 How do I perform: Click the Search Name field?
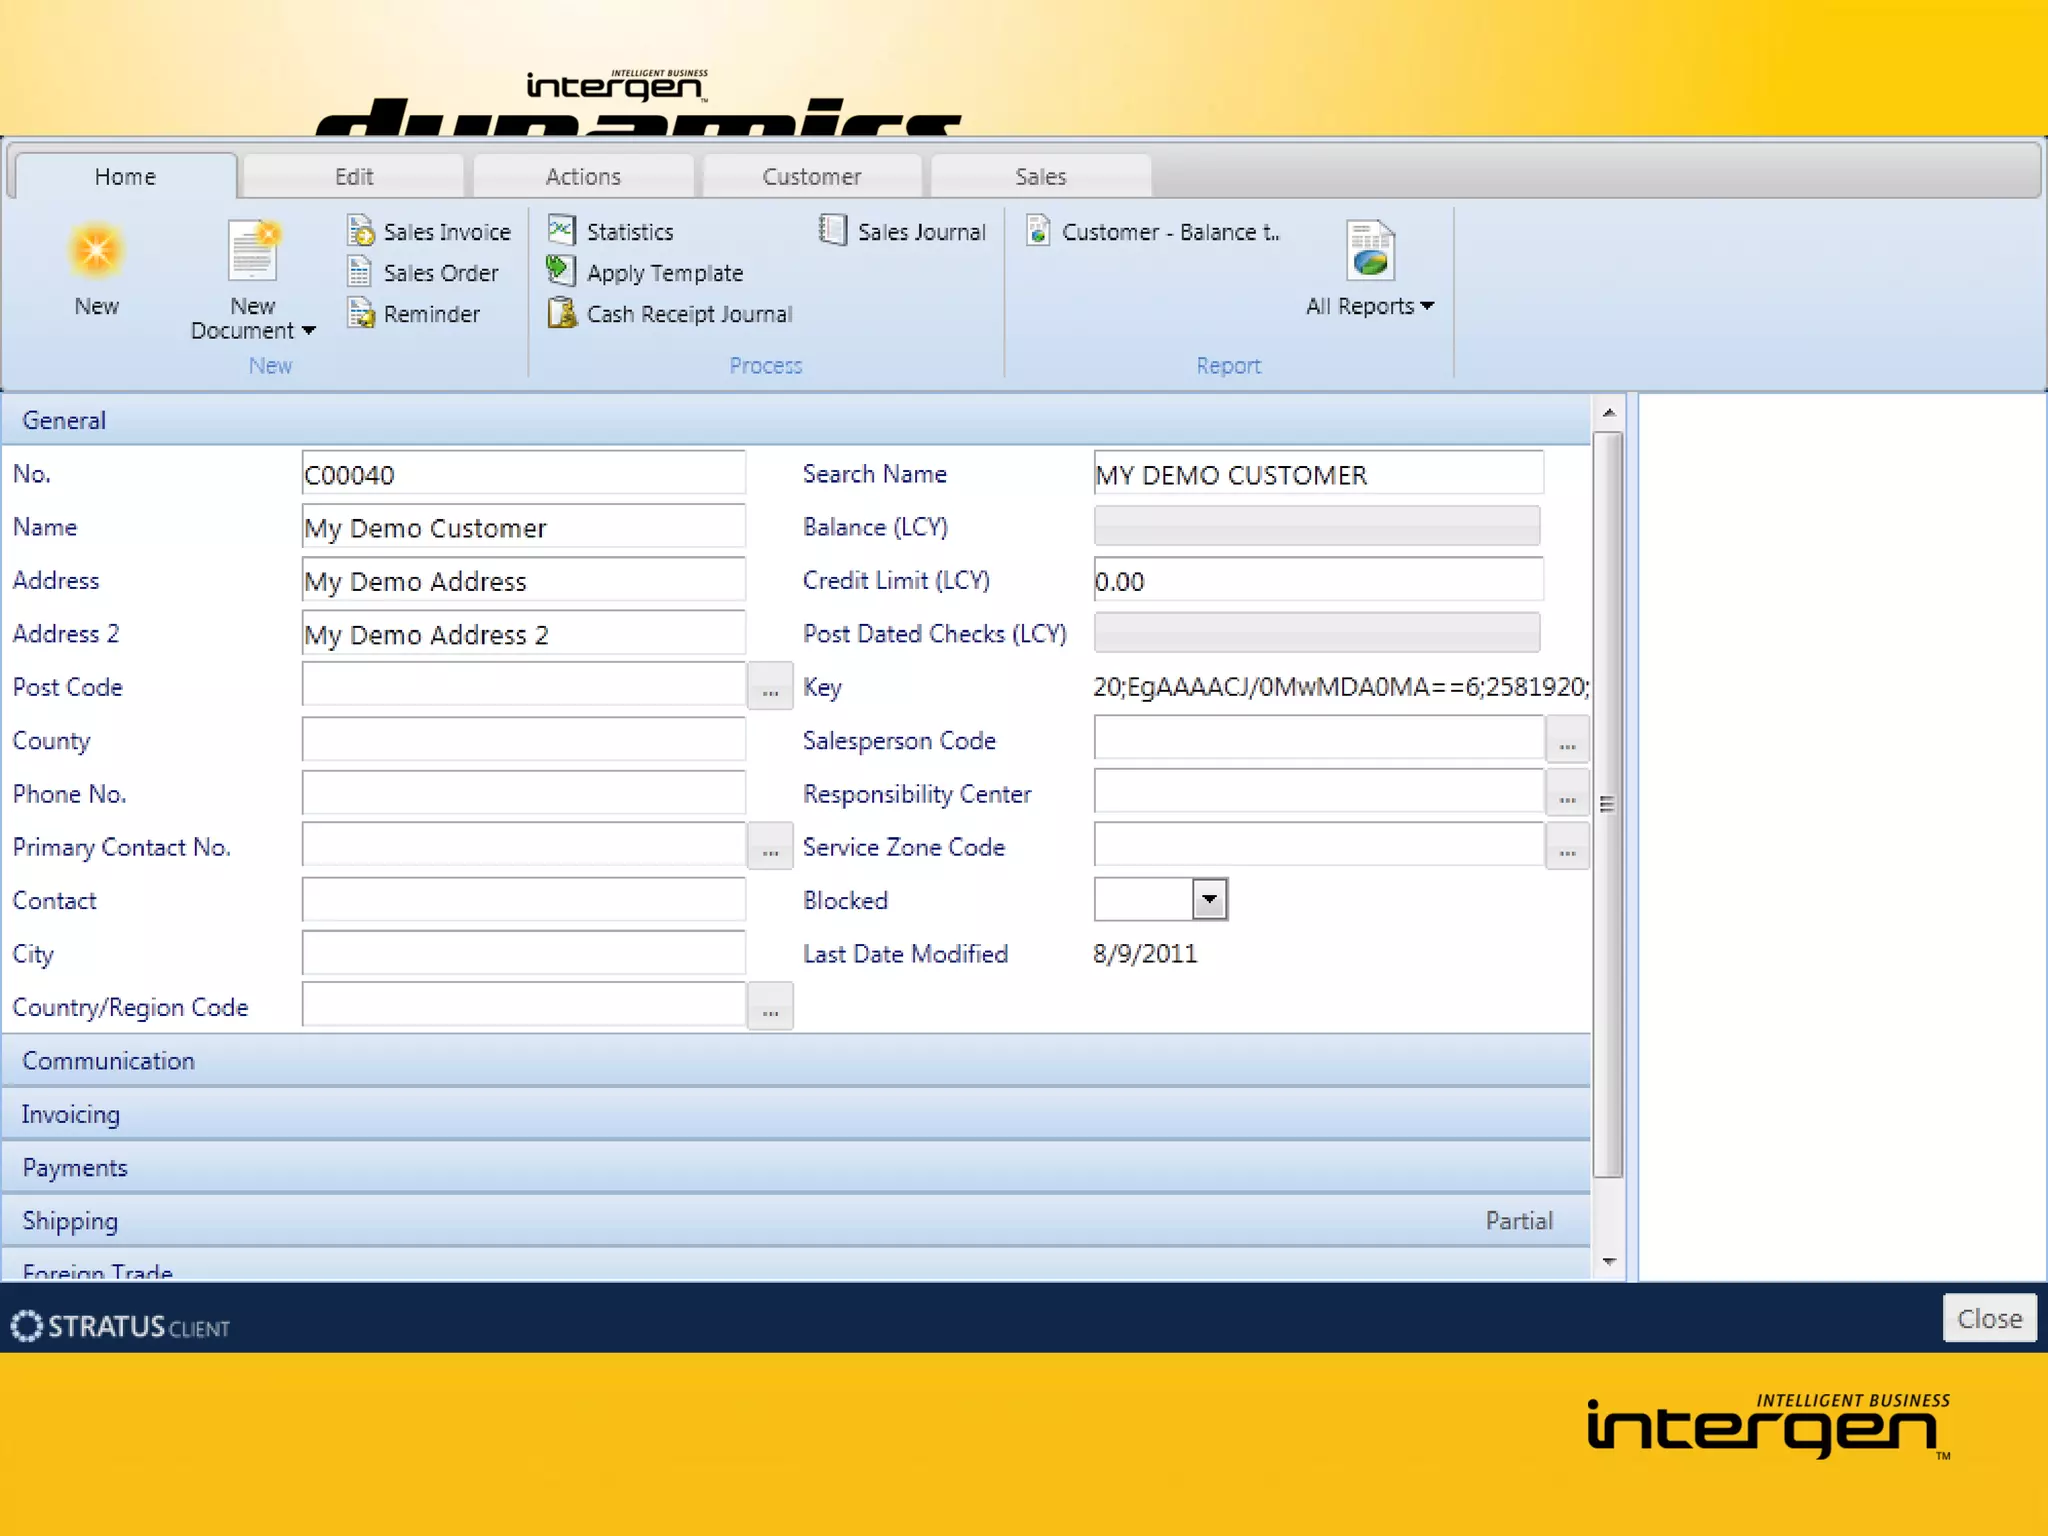click(1318, 473)
